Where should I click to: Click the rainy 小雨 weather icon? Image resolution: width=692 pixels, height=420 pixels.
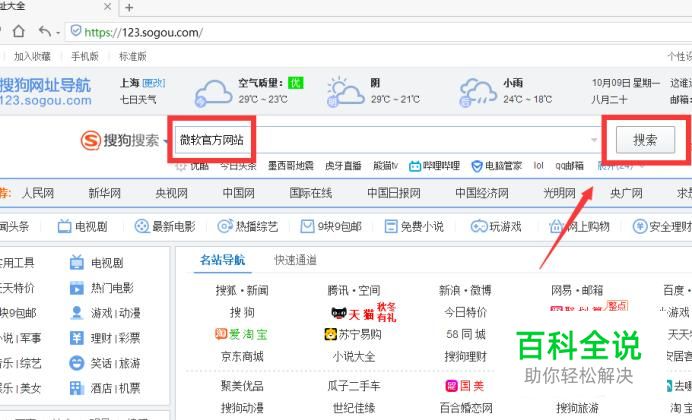tap(478, 93)
